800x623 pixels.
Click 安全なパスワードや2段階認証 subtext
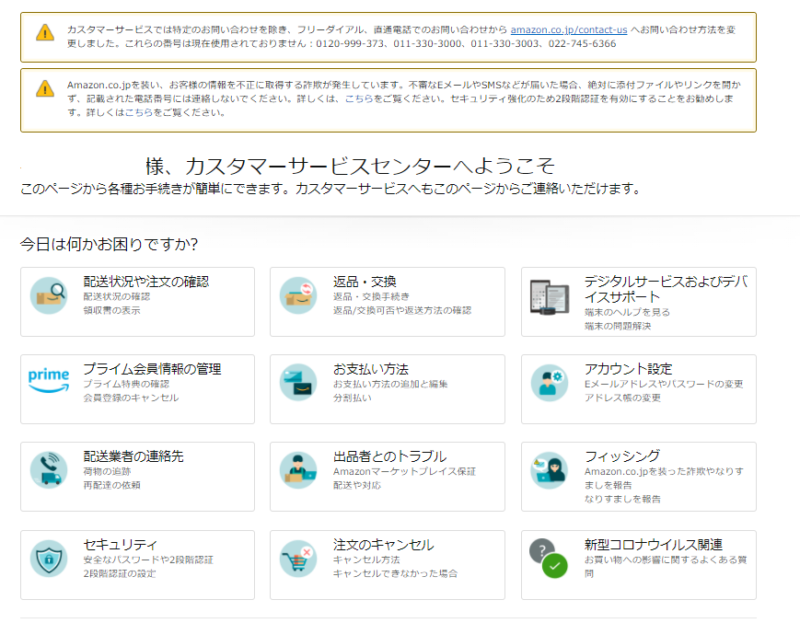(x=148, y=559)
